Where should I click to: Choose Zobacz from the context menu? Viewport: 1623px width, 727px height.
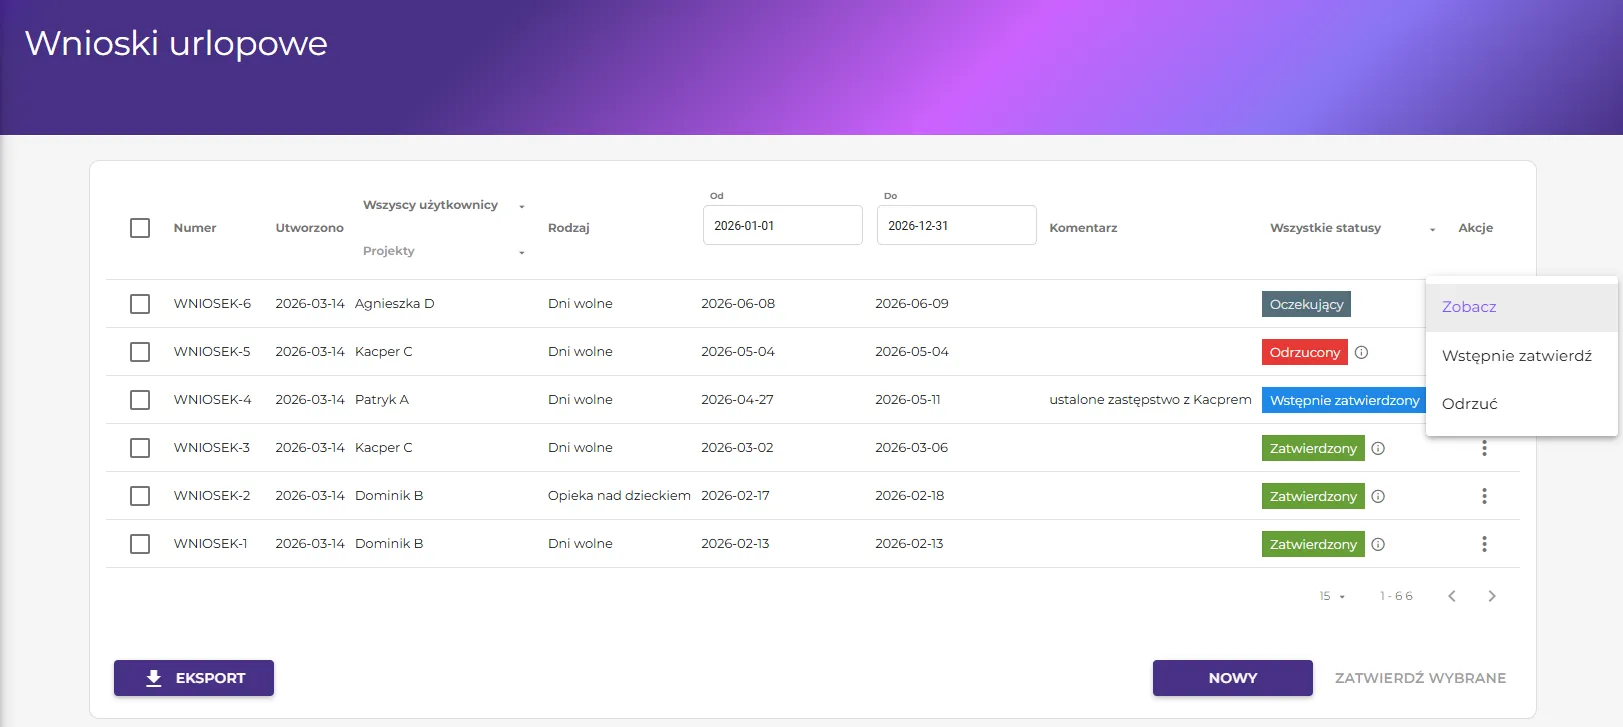point(1469,307)
